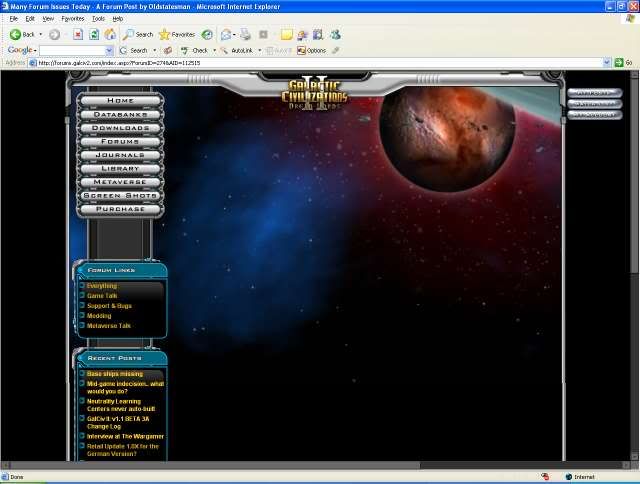The width and height of the screenshot is (640, 484).
Task: Click the Mail envelope icon
Action: pyautogui.click(x=225, y=35)
